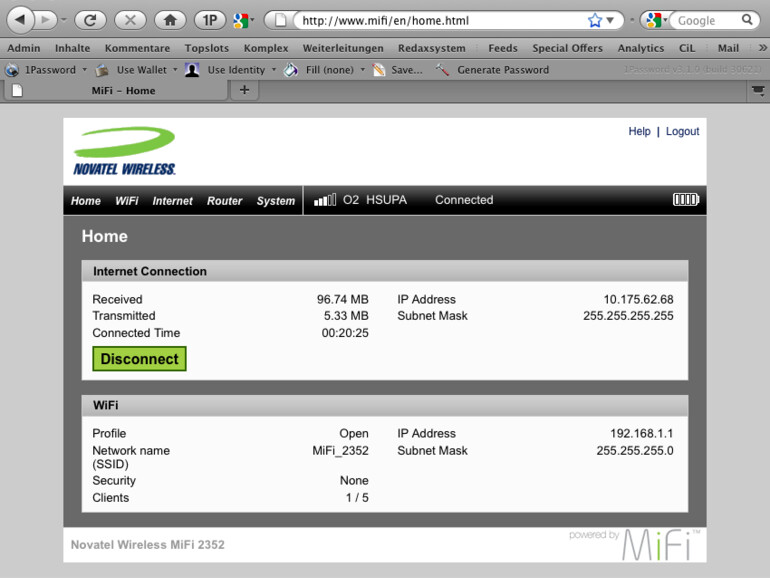Open the Router menu item
This screenshot has height=578, width=770.
click(224, 201)
